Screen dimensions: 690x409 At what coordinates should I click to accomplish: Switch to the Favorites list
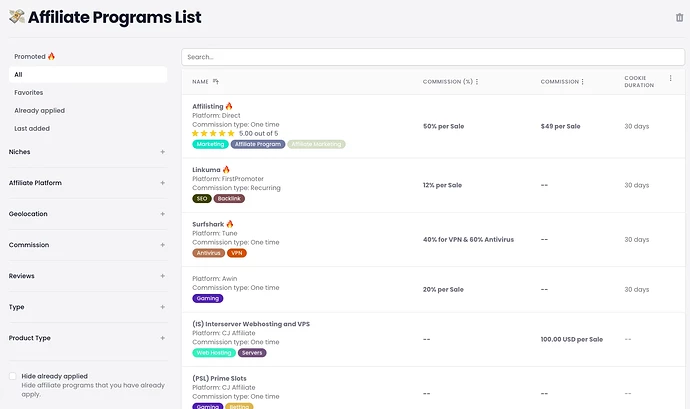click(x=28, y=92)
